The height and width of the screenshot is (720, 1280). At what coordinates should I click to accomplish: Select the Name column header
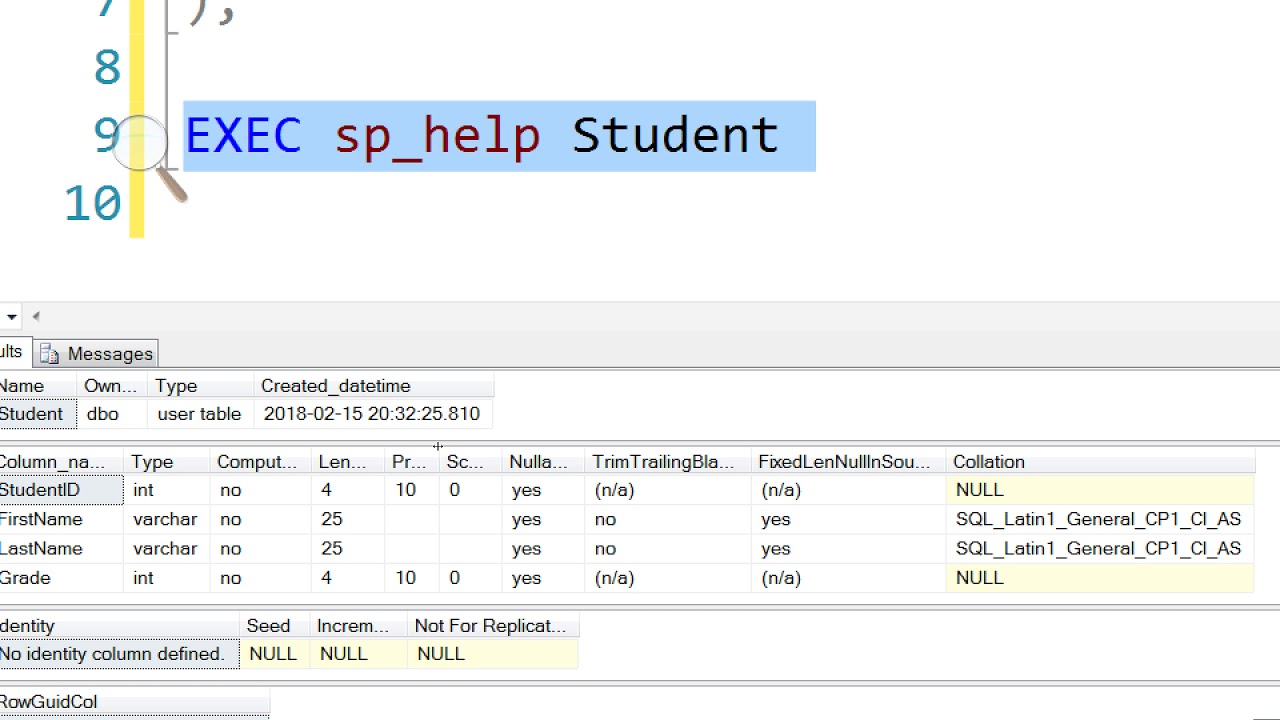(38, 386)
